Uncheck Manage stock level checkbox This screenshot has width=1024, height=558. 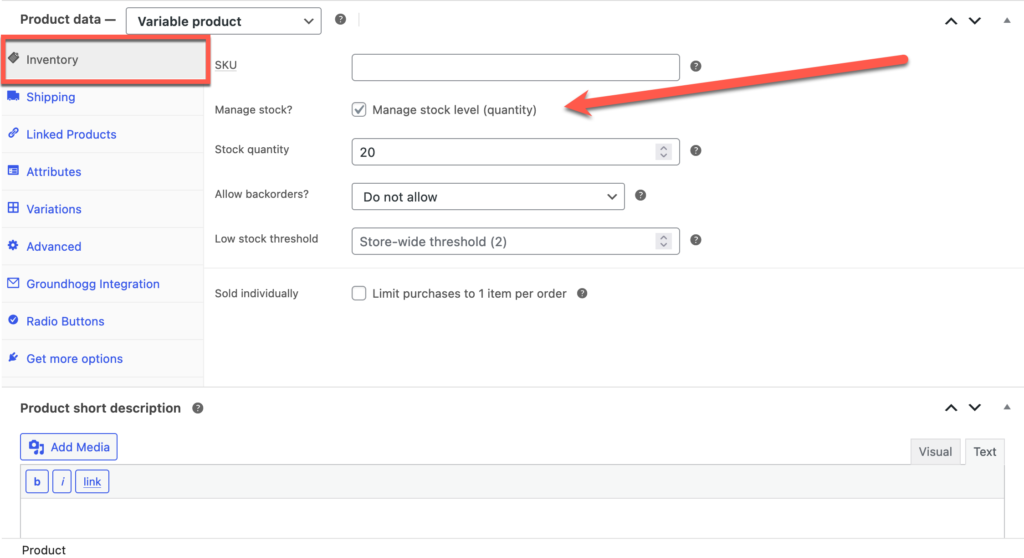point(359,110)
